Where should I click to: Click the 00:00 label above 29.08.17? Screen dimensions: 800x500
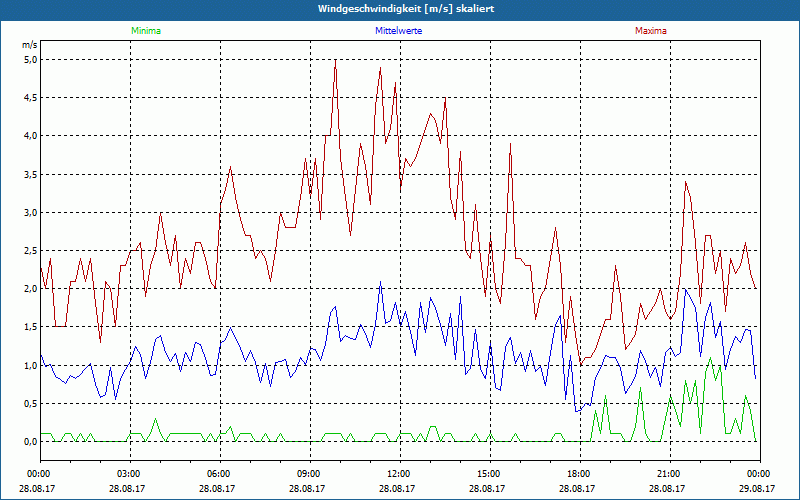[760, 474]
